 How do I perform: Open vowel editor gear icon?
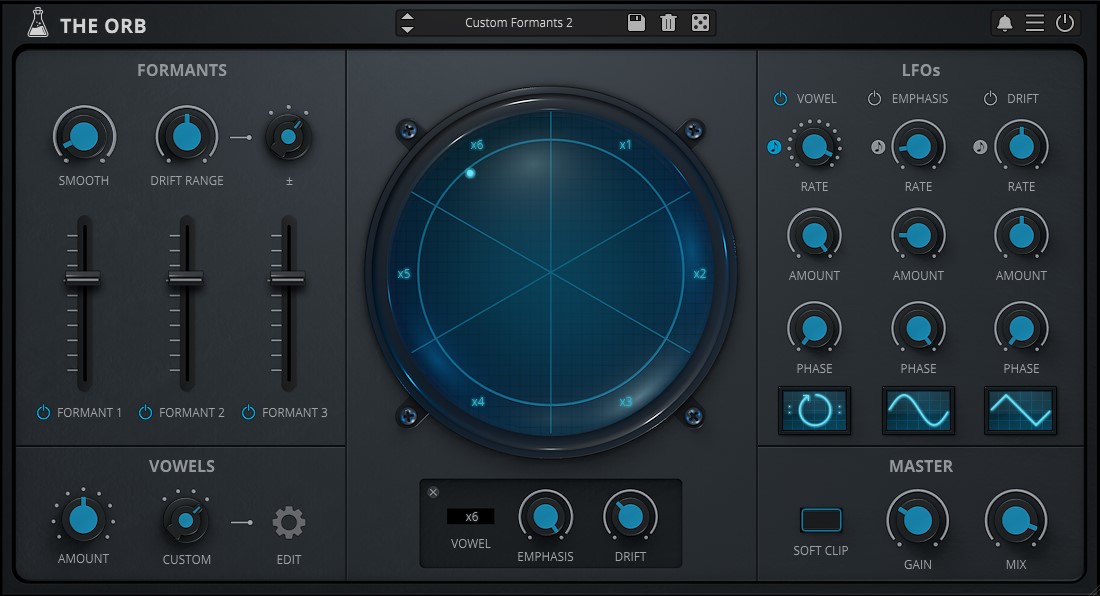(289, 522)
